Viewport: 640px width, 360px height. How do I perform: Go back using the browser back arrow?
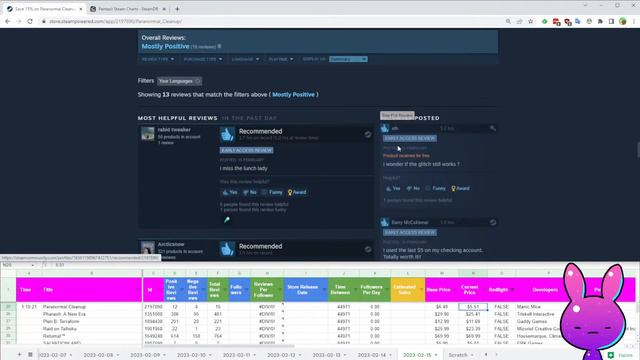[x=8, y=21]
